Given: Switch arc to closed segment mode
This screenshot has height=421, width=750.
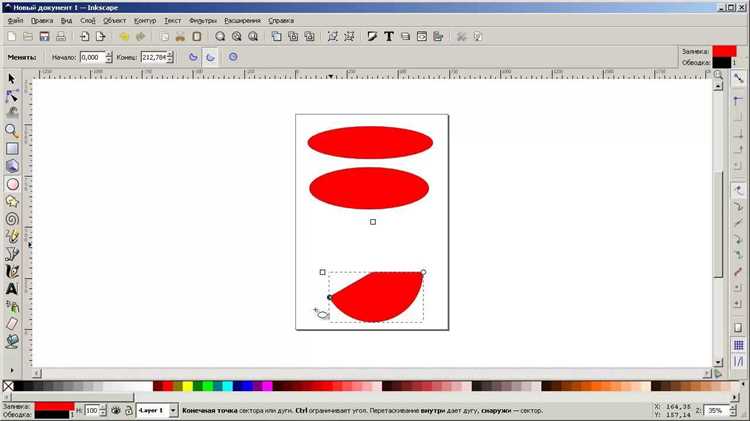Looking at the screenshot, I should (x=193, y=57).
